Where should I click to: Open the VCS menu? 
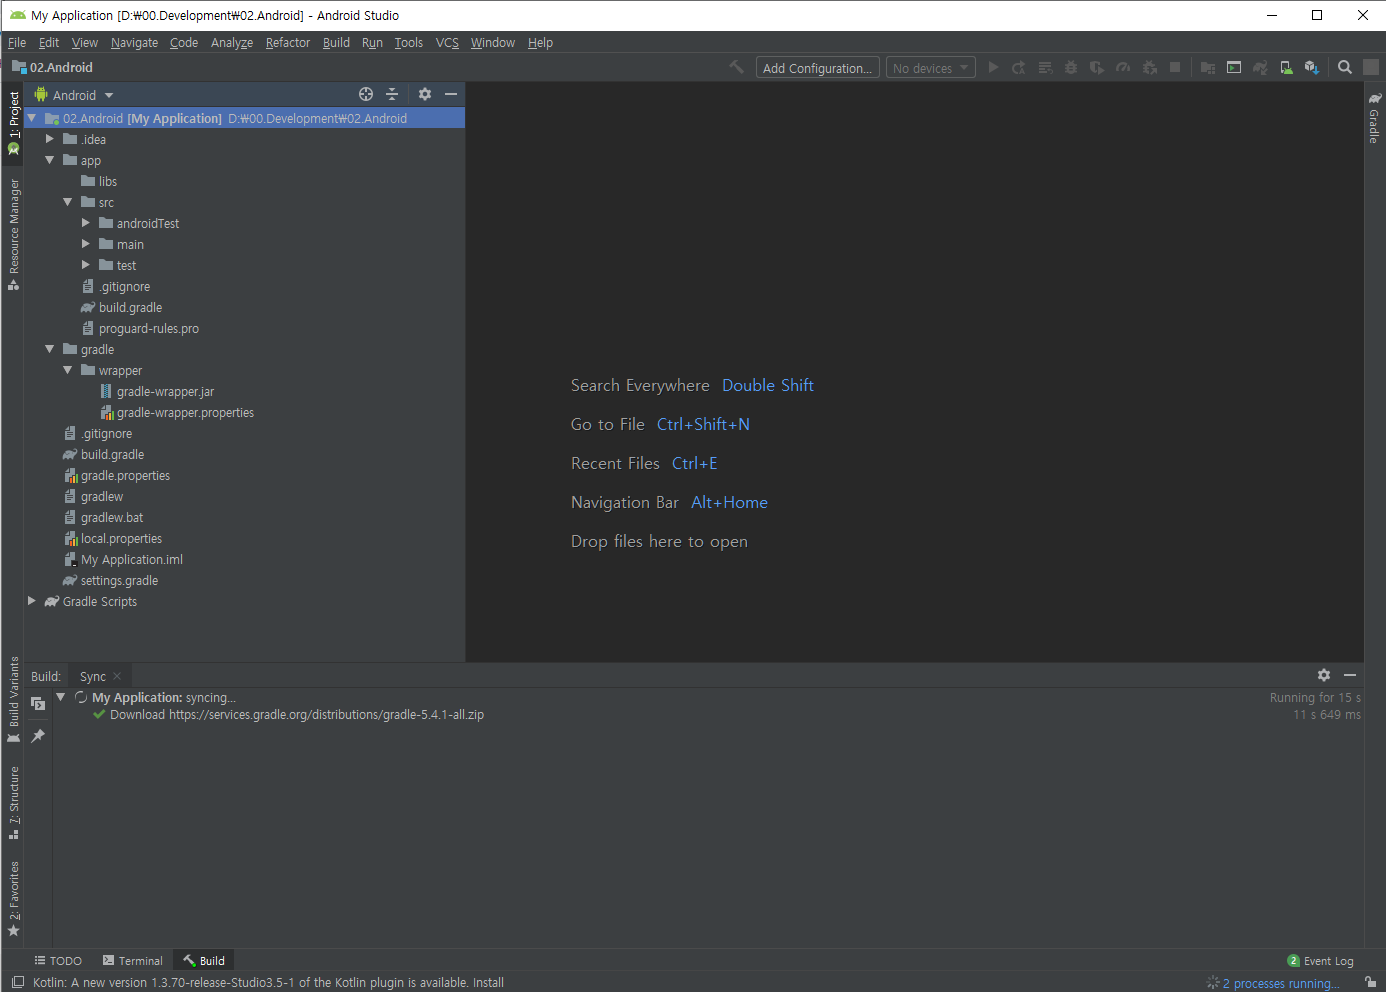[447, 42]
